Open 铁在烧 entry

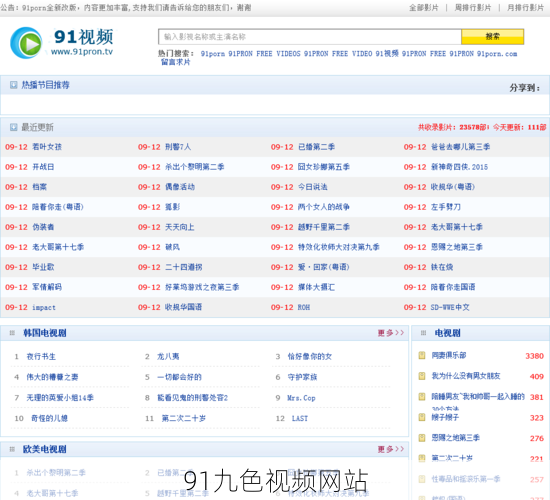click(442, 267)
